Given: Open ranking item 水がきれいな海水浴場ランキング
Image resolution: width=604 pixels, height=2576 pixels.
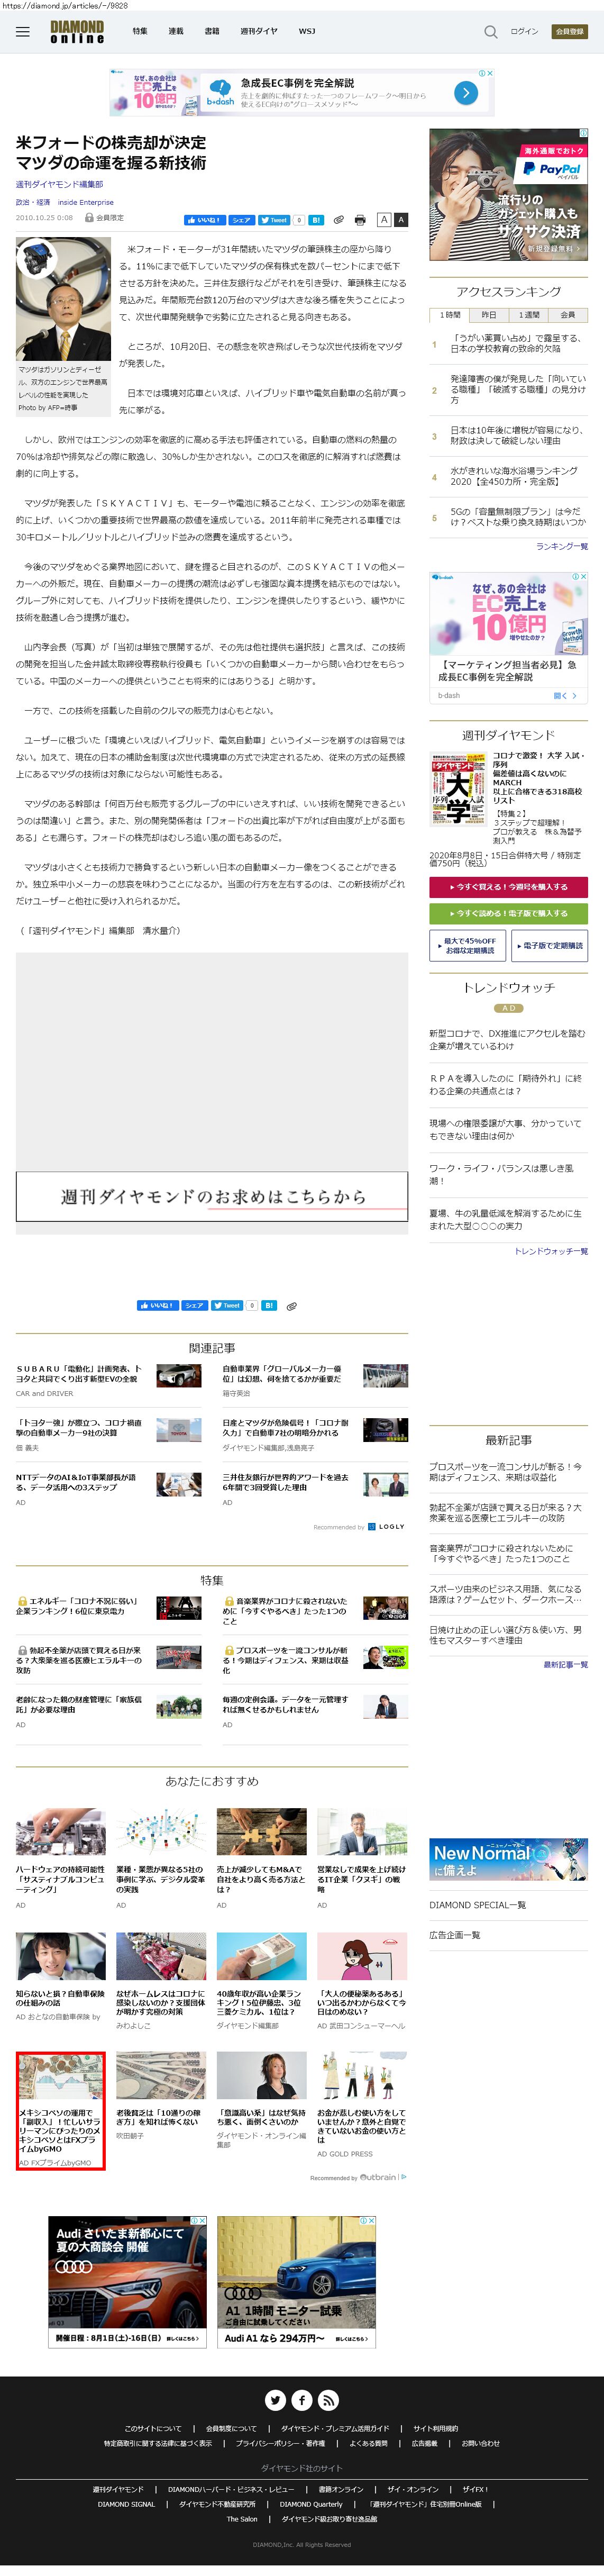Looking at the screenshot, I should 513,476.
